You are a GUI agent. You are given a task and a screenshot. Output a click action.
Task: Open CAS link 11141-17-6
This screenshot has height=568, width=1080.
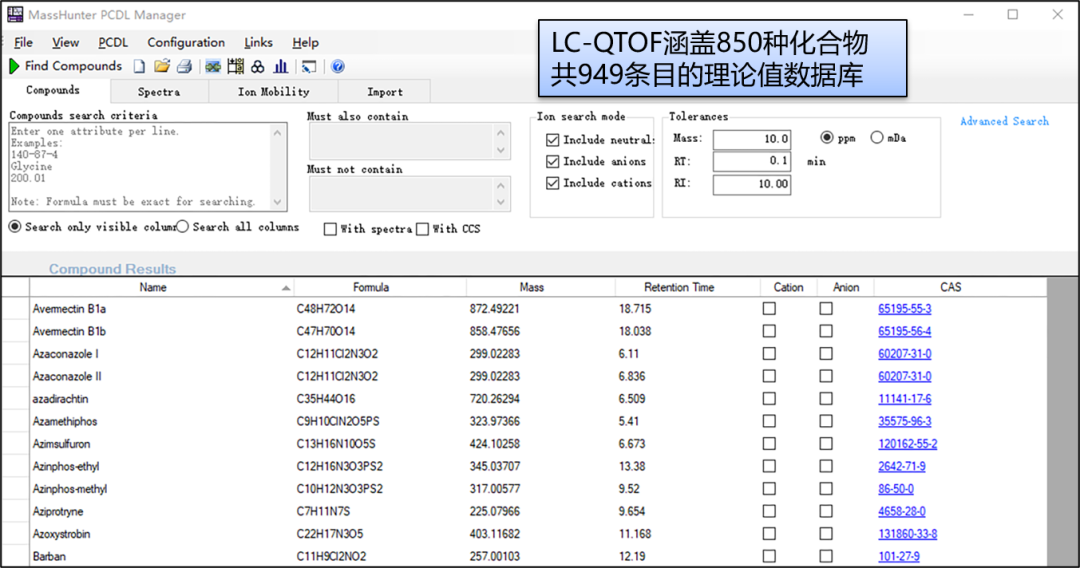(x=904, y=399)
